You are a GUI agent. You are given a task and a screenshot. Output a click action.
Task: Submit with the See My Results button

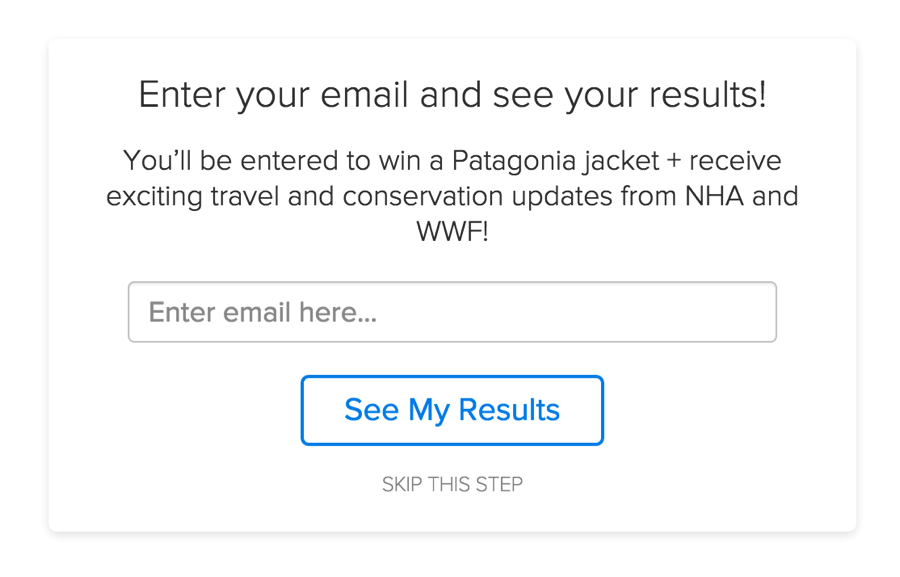(452, 410)
